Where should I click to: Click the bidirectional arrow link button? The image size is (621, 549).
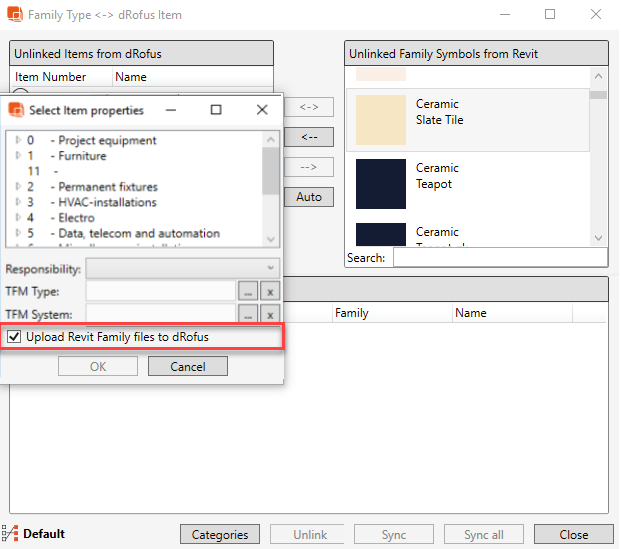309,106
